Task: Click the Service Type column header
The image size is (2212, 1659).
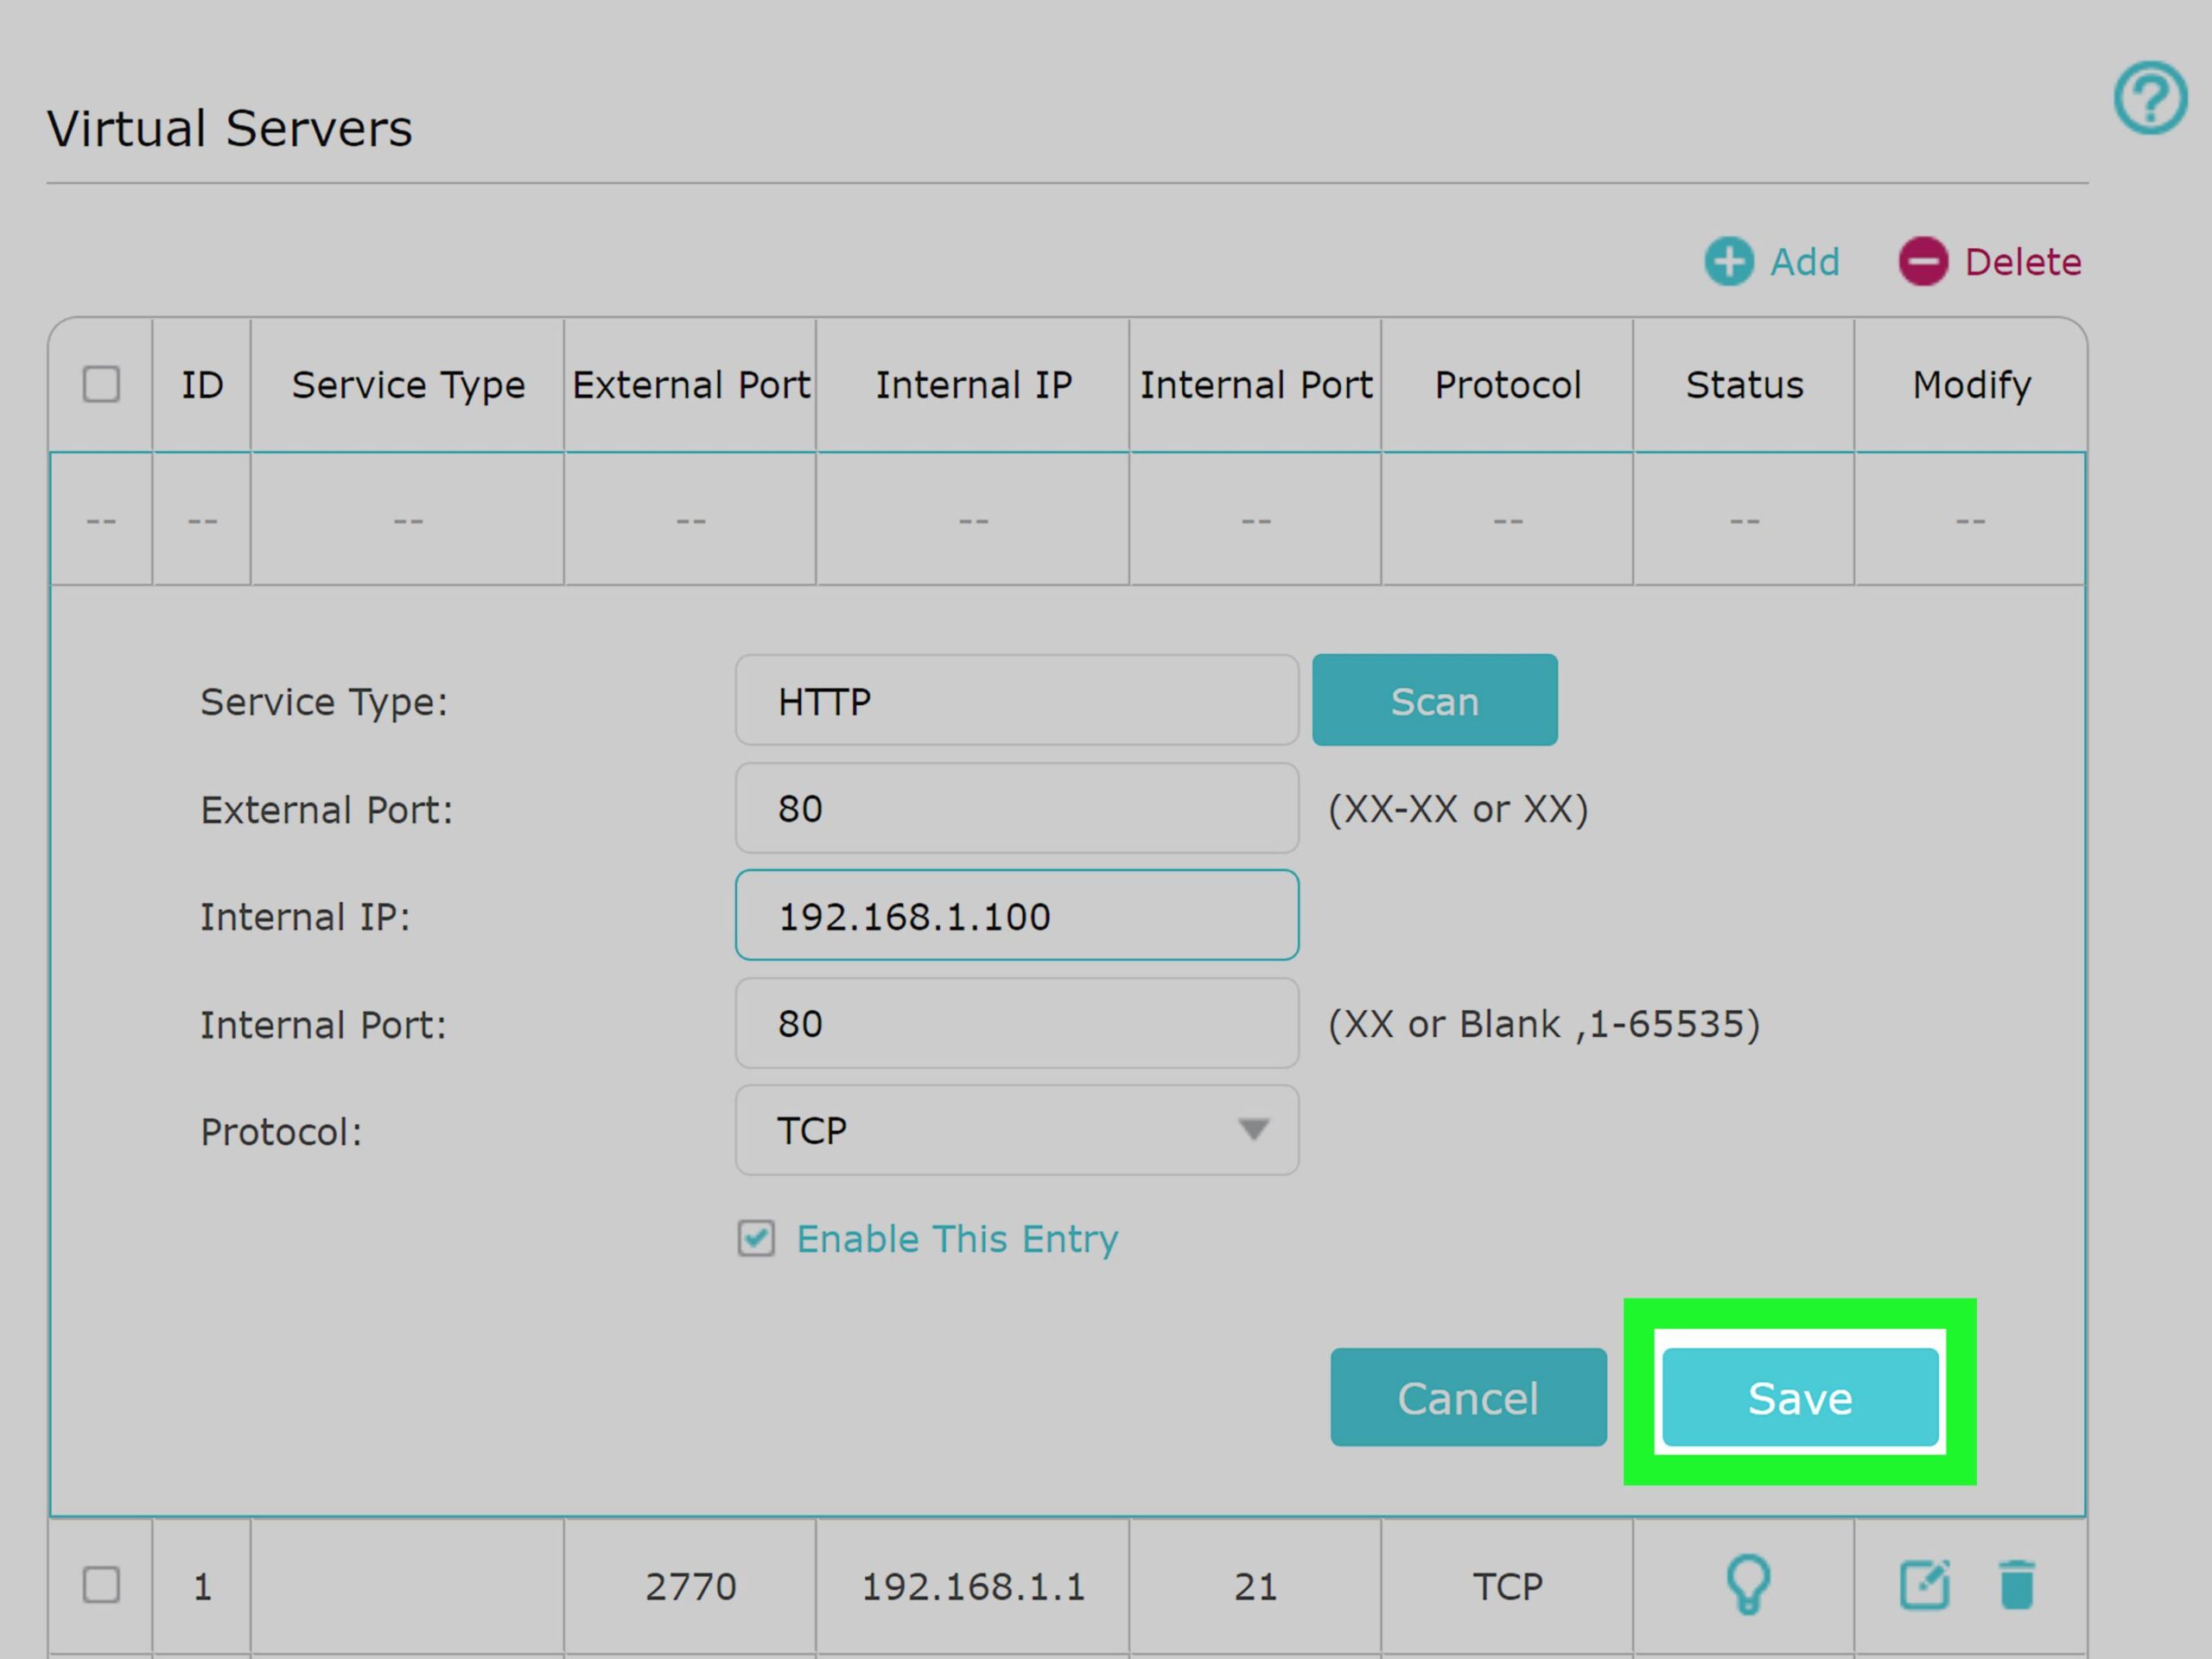Action: 408,386
